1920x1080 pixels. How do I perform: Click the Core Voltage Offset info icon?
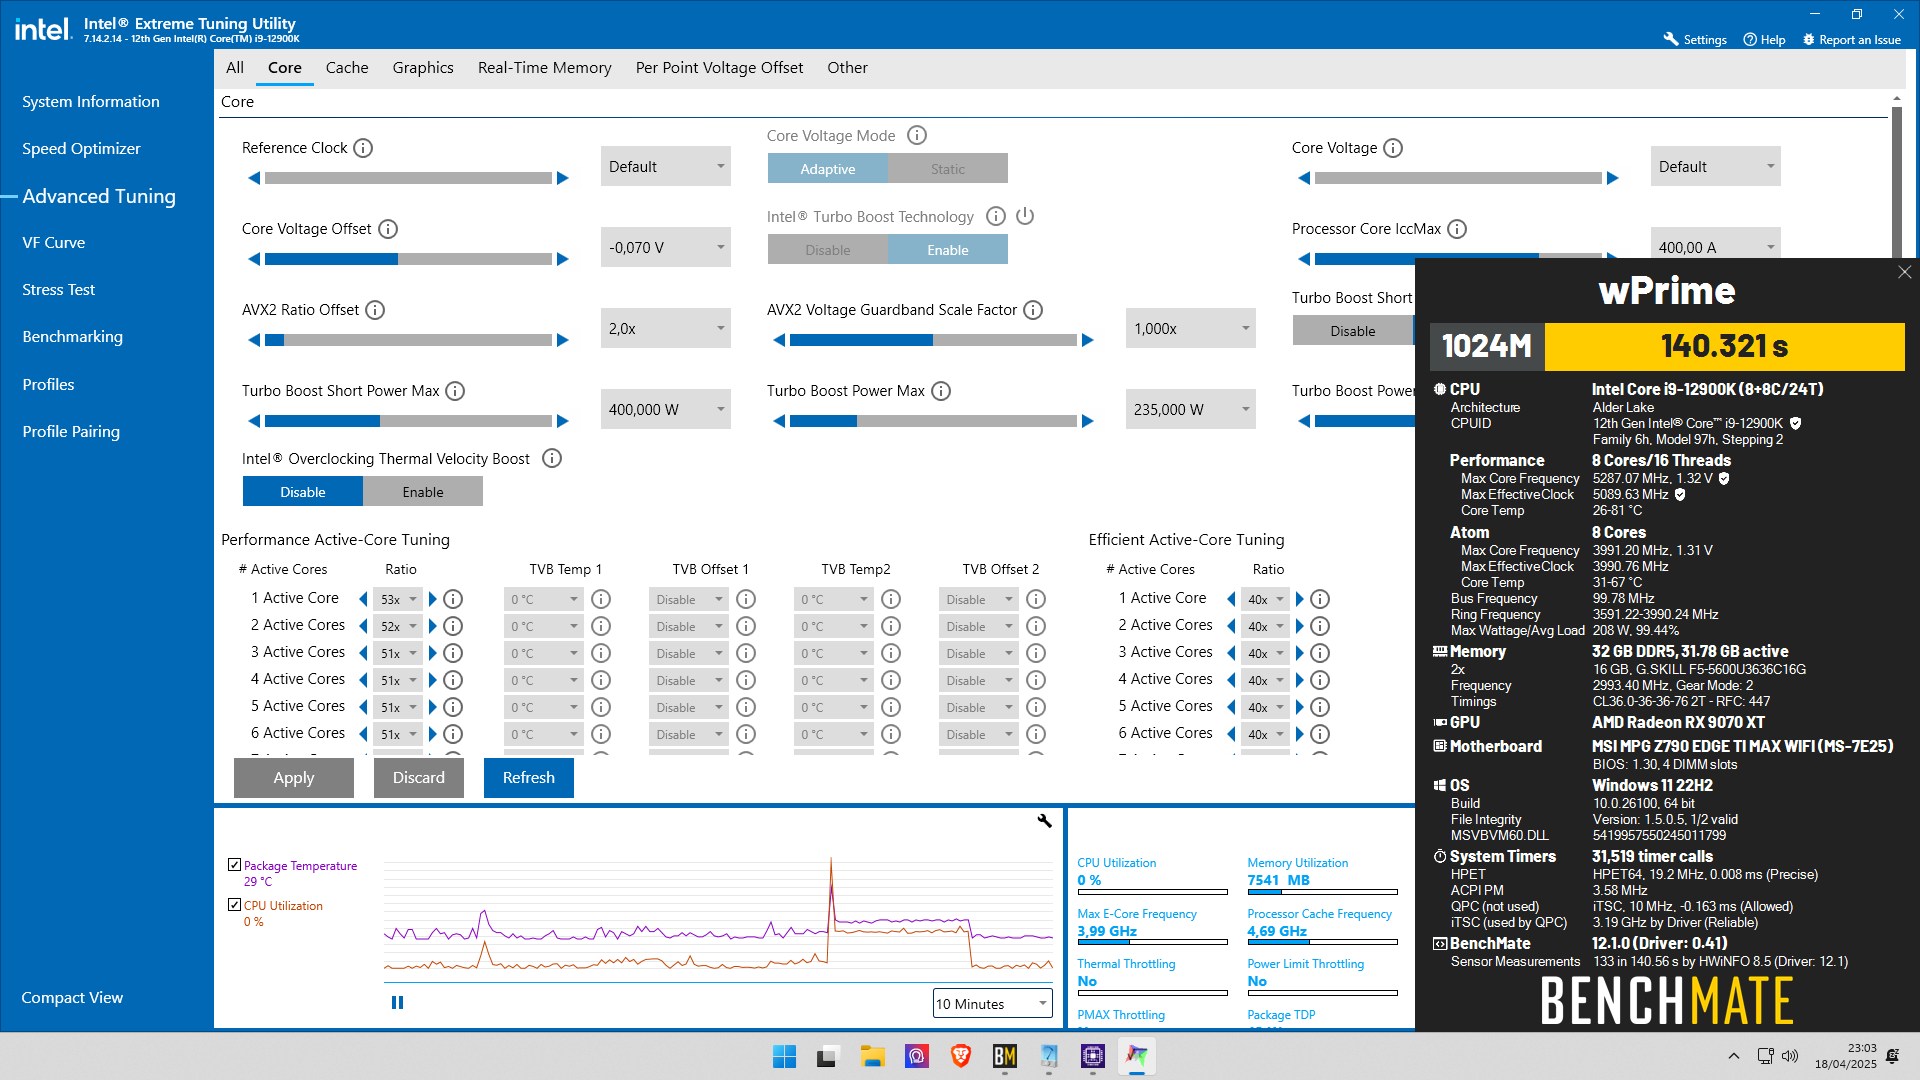pos(388,229)
